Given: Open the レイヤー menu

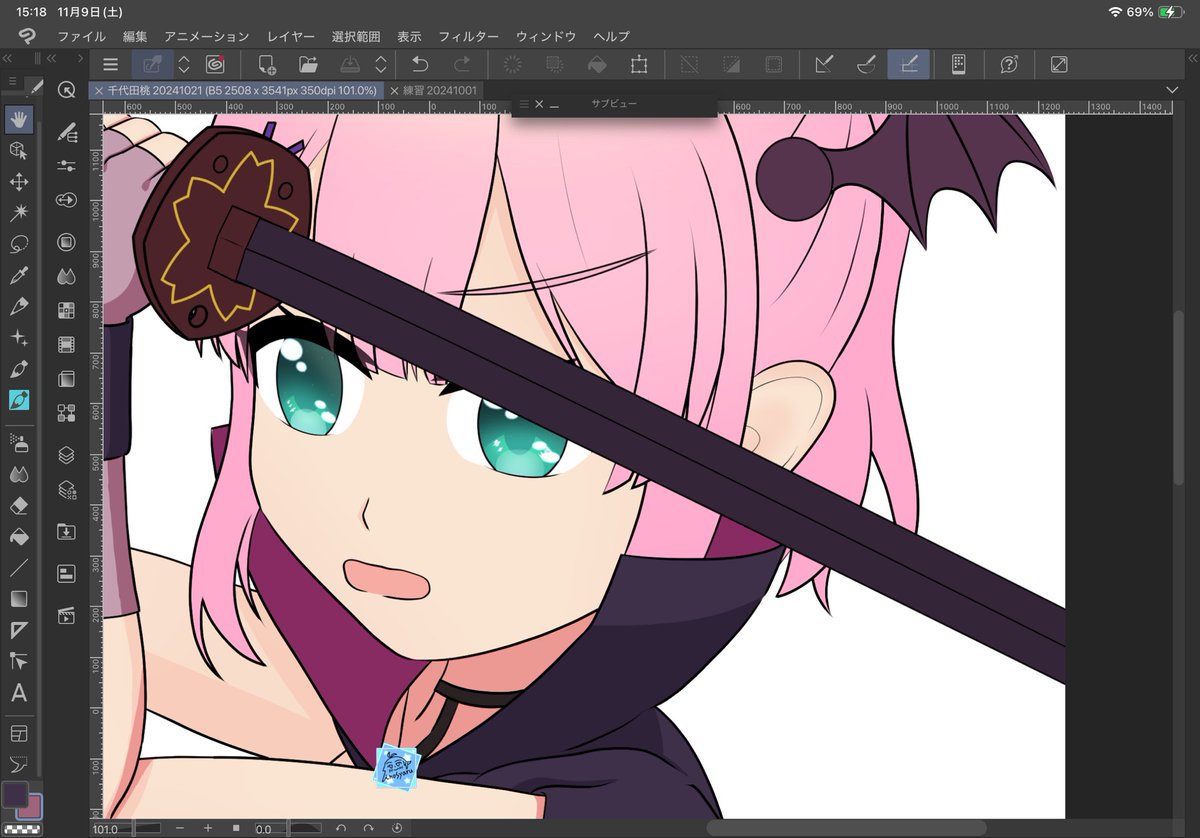Looking at the screenshot, I should 291,36.
